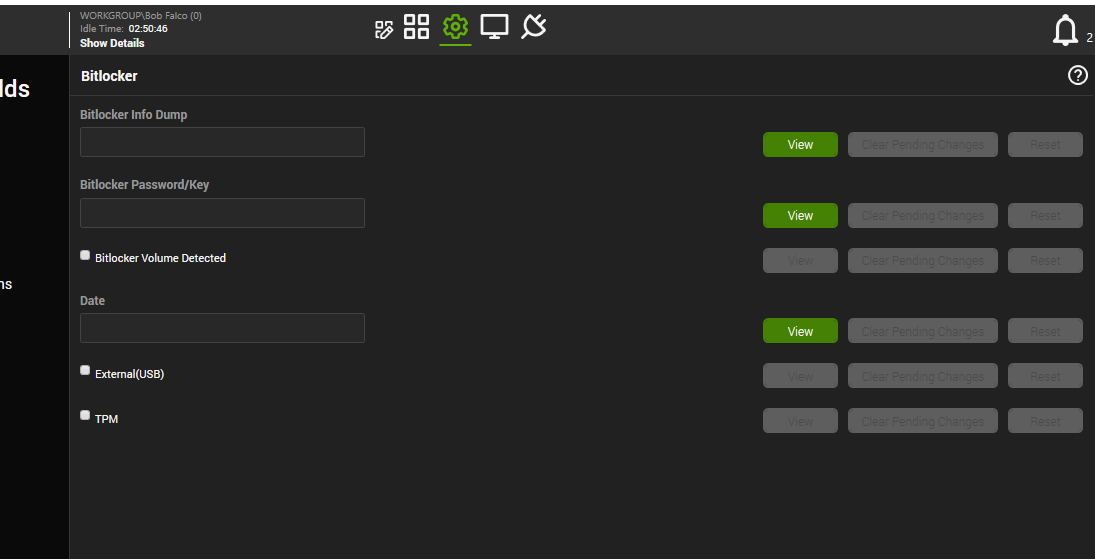Toggle Bitlocker Volume Detected checkbox
The width and height of the screenshot is (1095, 559).
85,255
